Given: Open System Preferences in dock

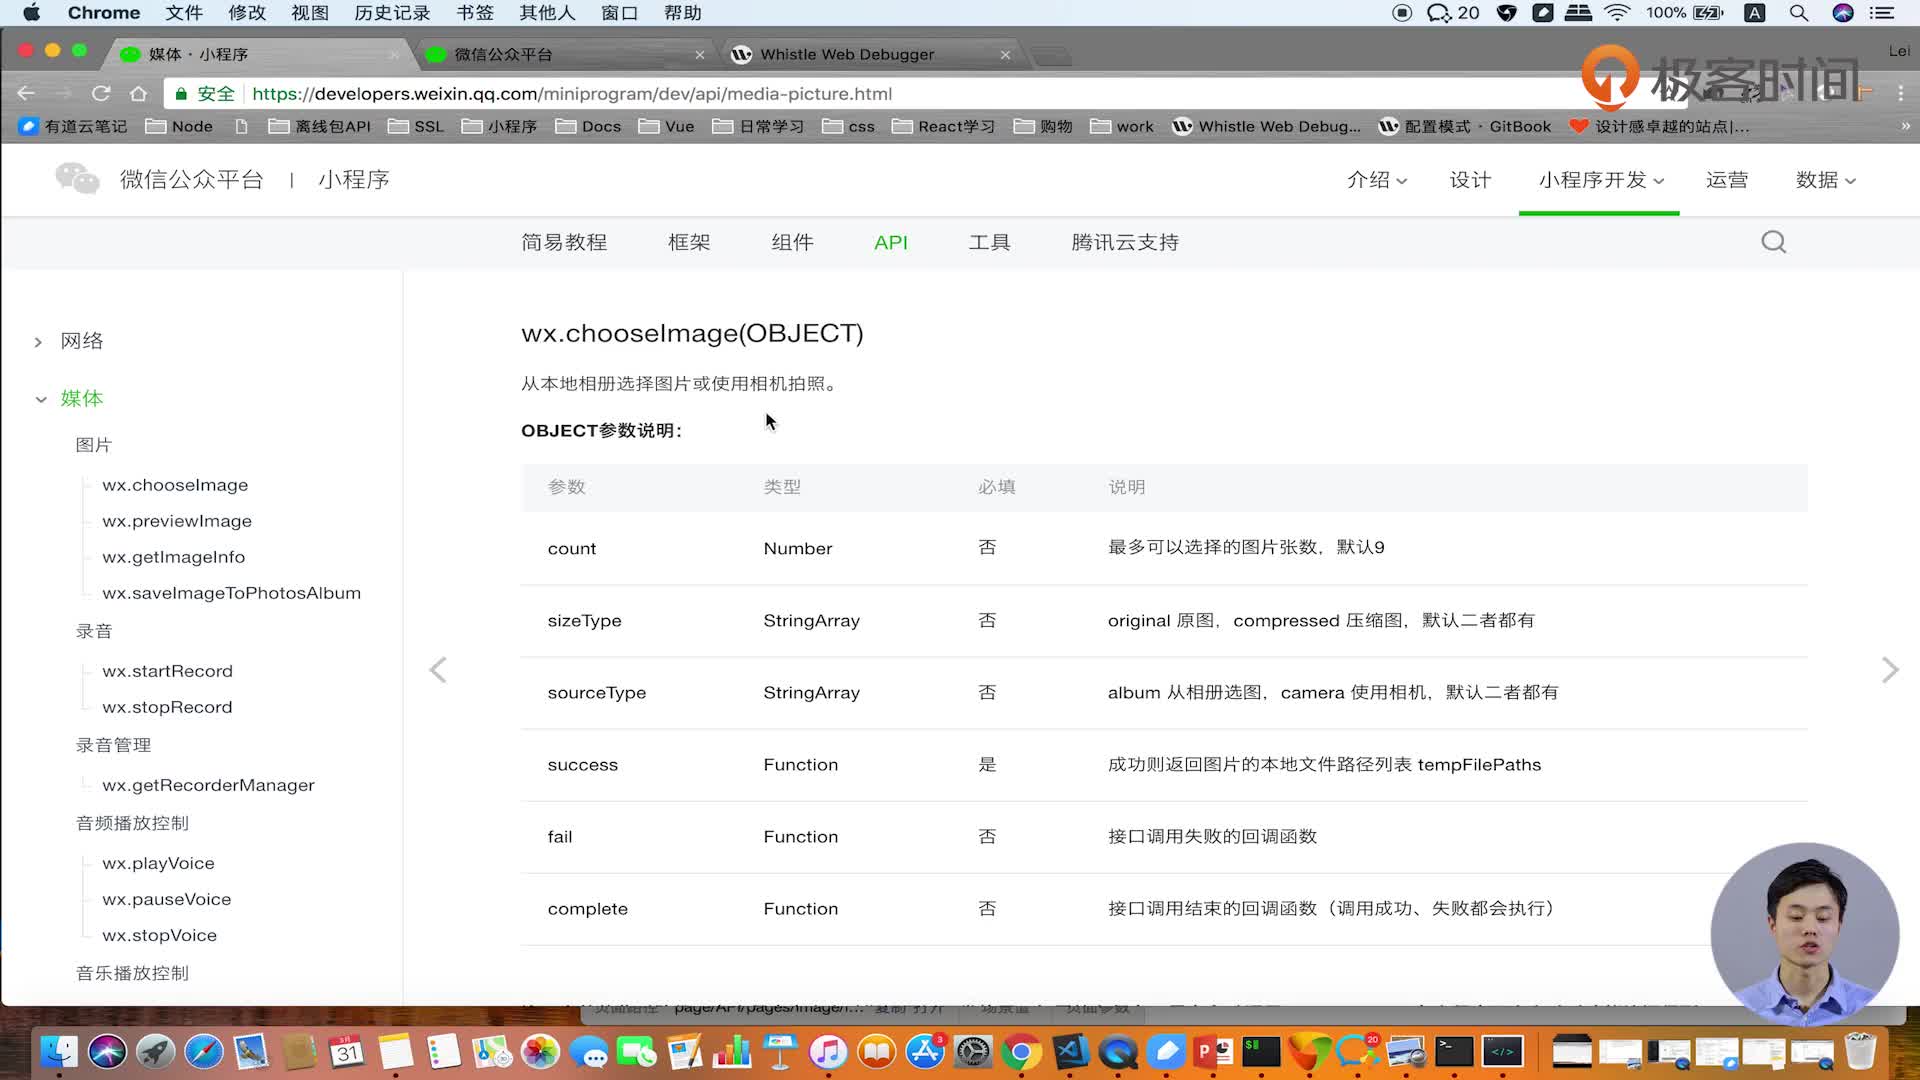Looking at the screenshot, I should point(973,1052).
